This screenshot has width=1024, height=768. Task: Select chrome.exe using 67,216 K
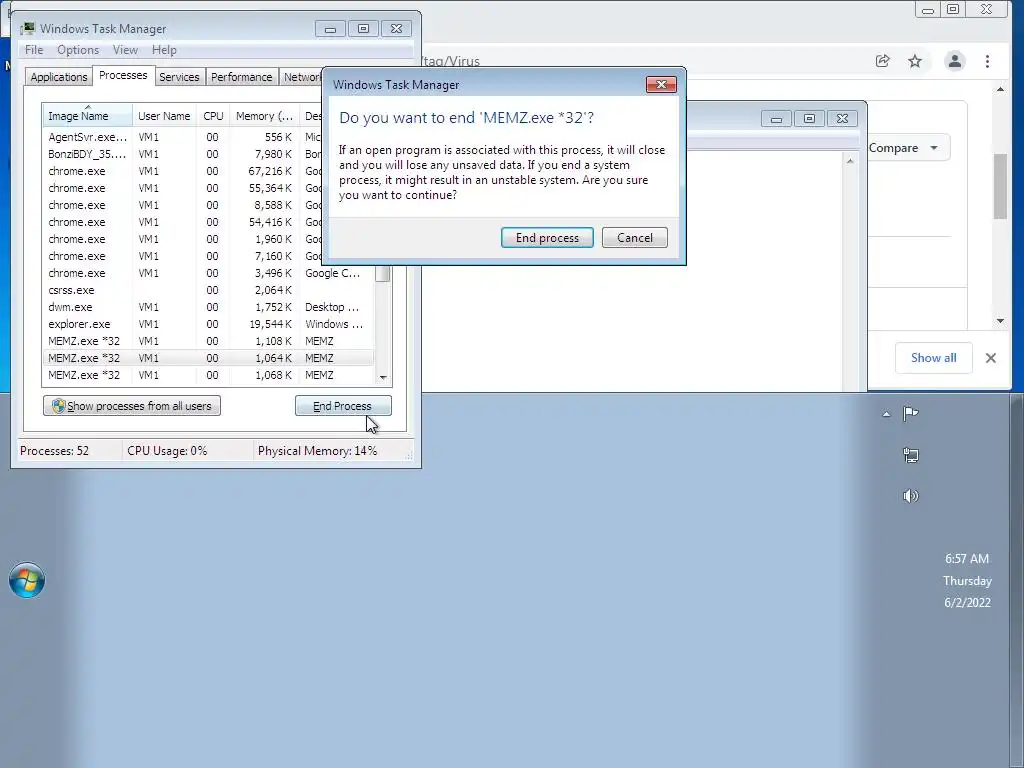[208, 171]
